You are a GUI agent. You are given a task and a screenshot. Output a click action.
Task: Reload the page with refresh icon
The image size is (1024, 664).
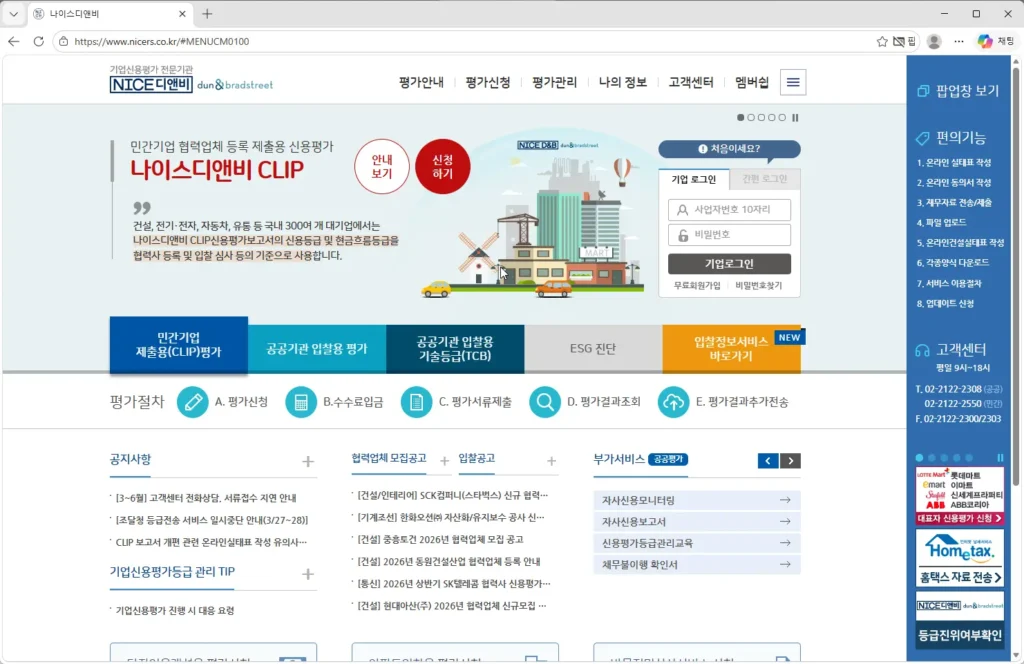coord(39,41)
